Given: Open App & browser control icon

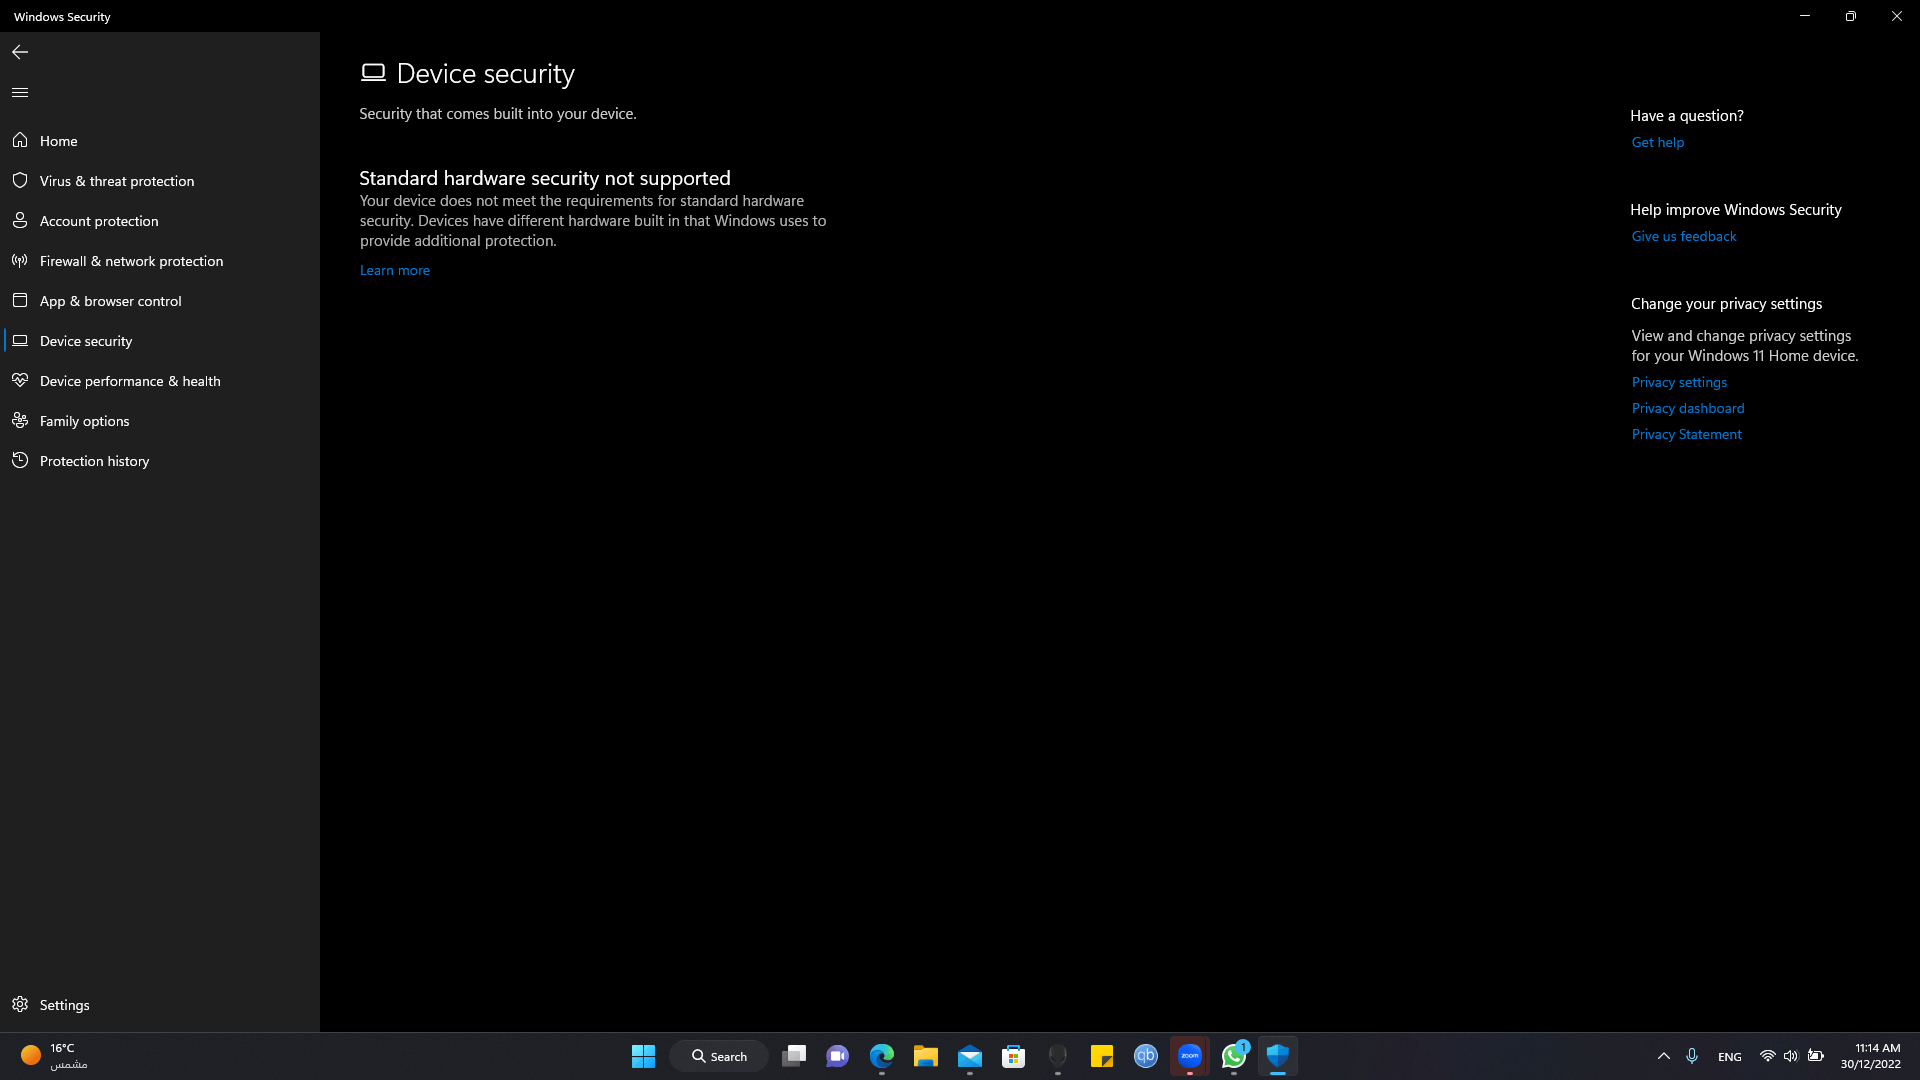Looking at the screenshot, I should pyautogui.click(x=20, y=300).
